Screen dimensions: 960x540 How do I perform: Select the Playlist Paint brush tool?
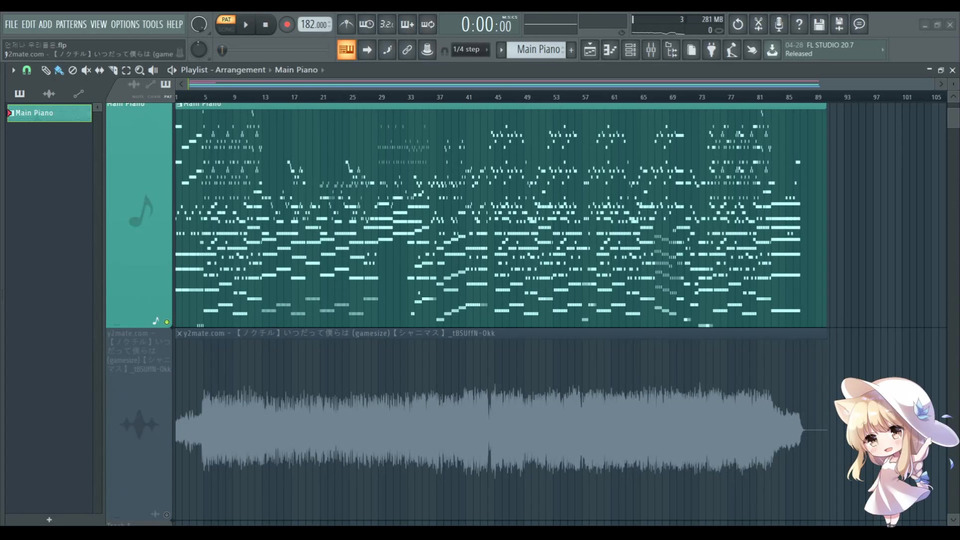point(59,70)
